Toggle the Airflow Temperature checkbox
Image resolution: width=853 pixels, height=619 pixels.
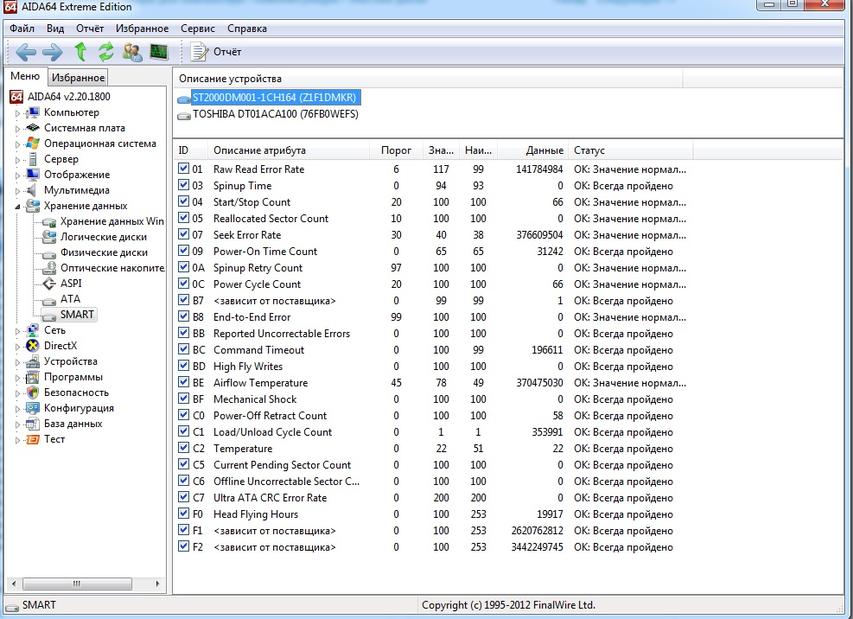pyautogui.click(x=183, y=382)
